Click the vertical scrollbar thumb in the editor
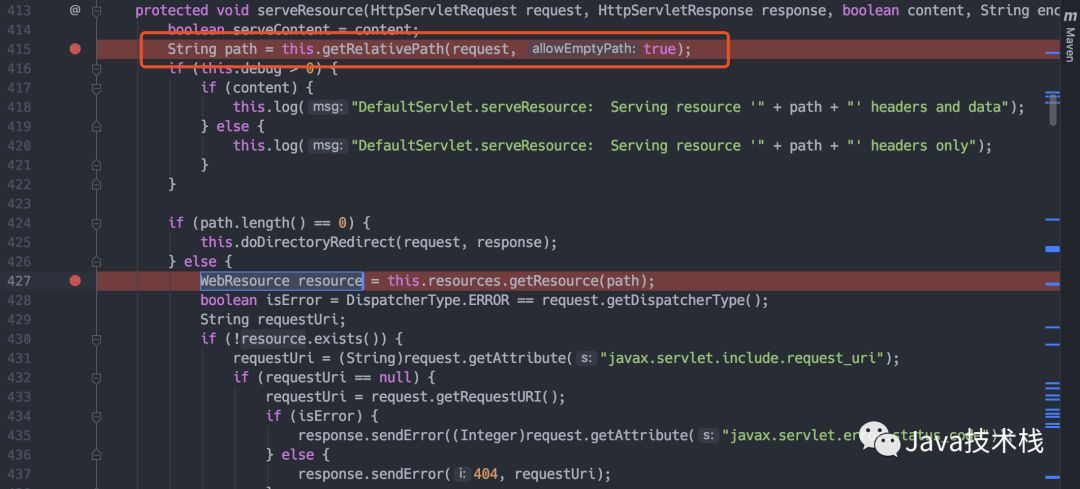This screenshot has height=489, width=1080. (x=1053, y=105)
